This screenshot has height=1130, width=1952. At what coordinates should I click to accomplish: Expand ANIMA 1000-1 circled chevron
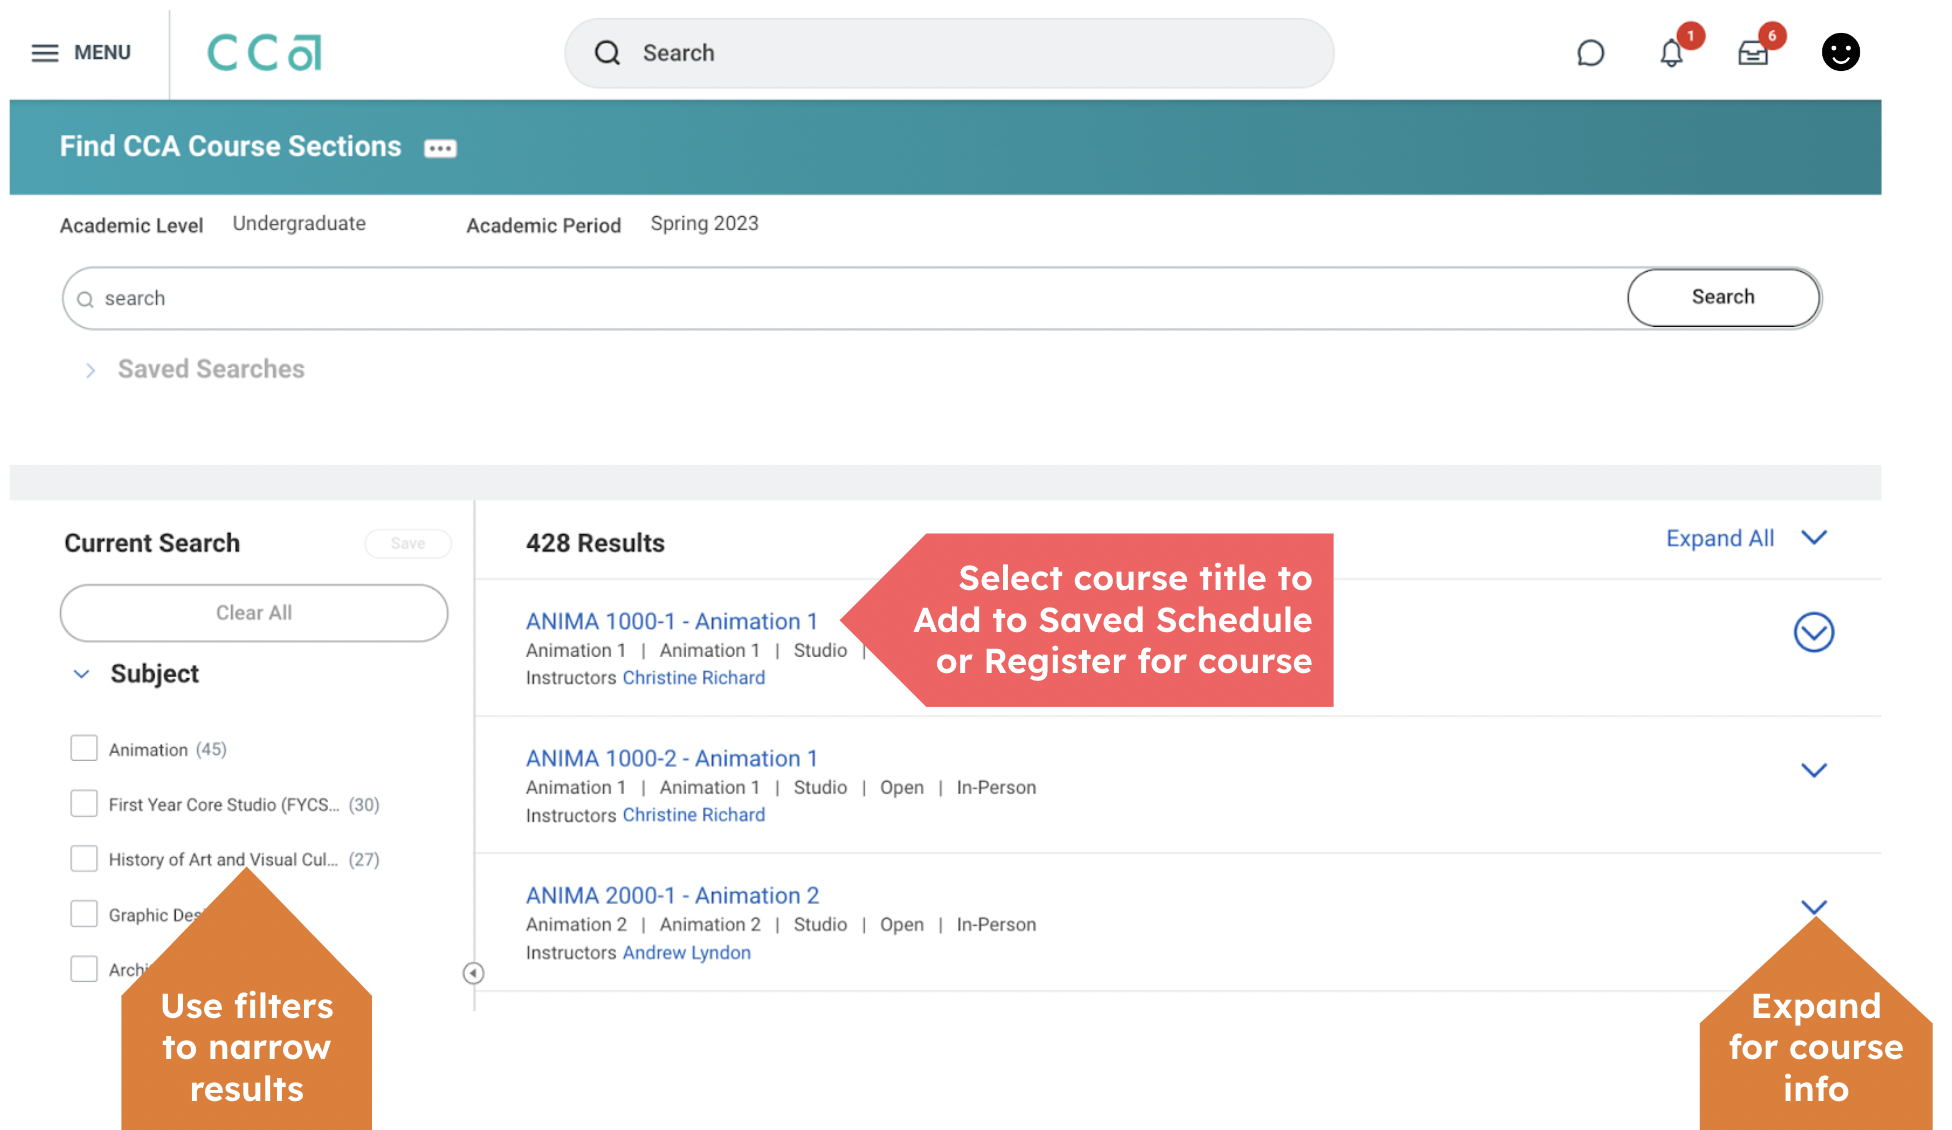[x=1813, y=632]
